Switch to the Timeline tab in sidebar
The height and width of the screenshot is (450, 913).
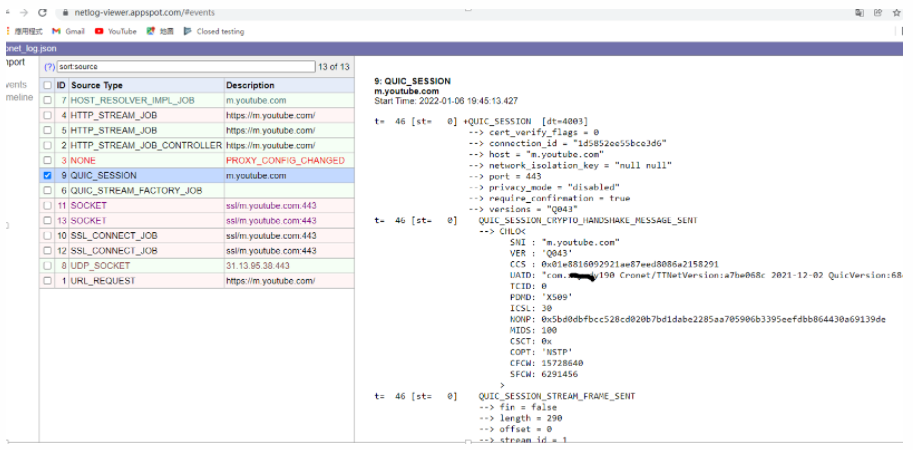(19, 97)
